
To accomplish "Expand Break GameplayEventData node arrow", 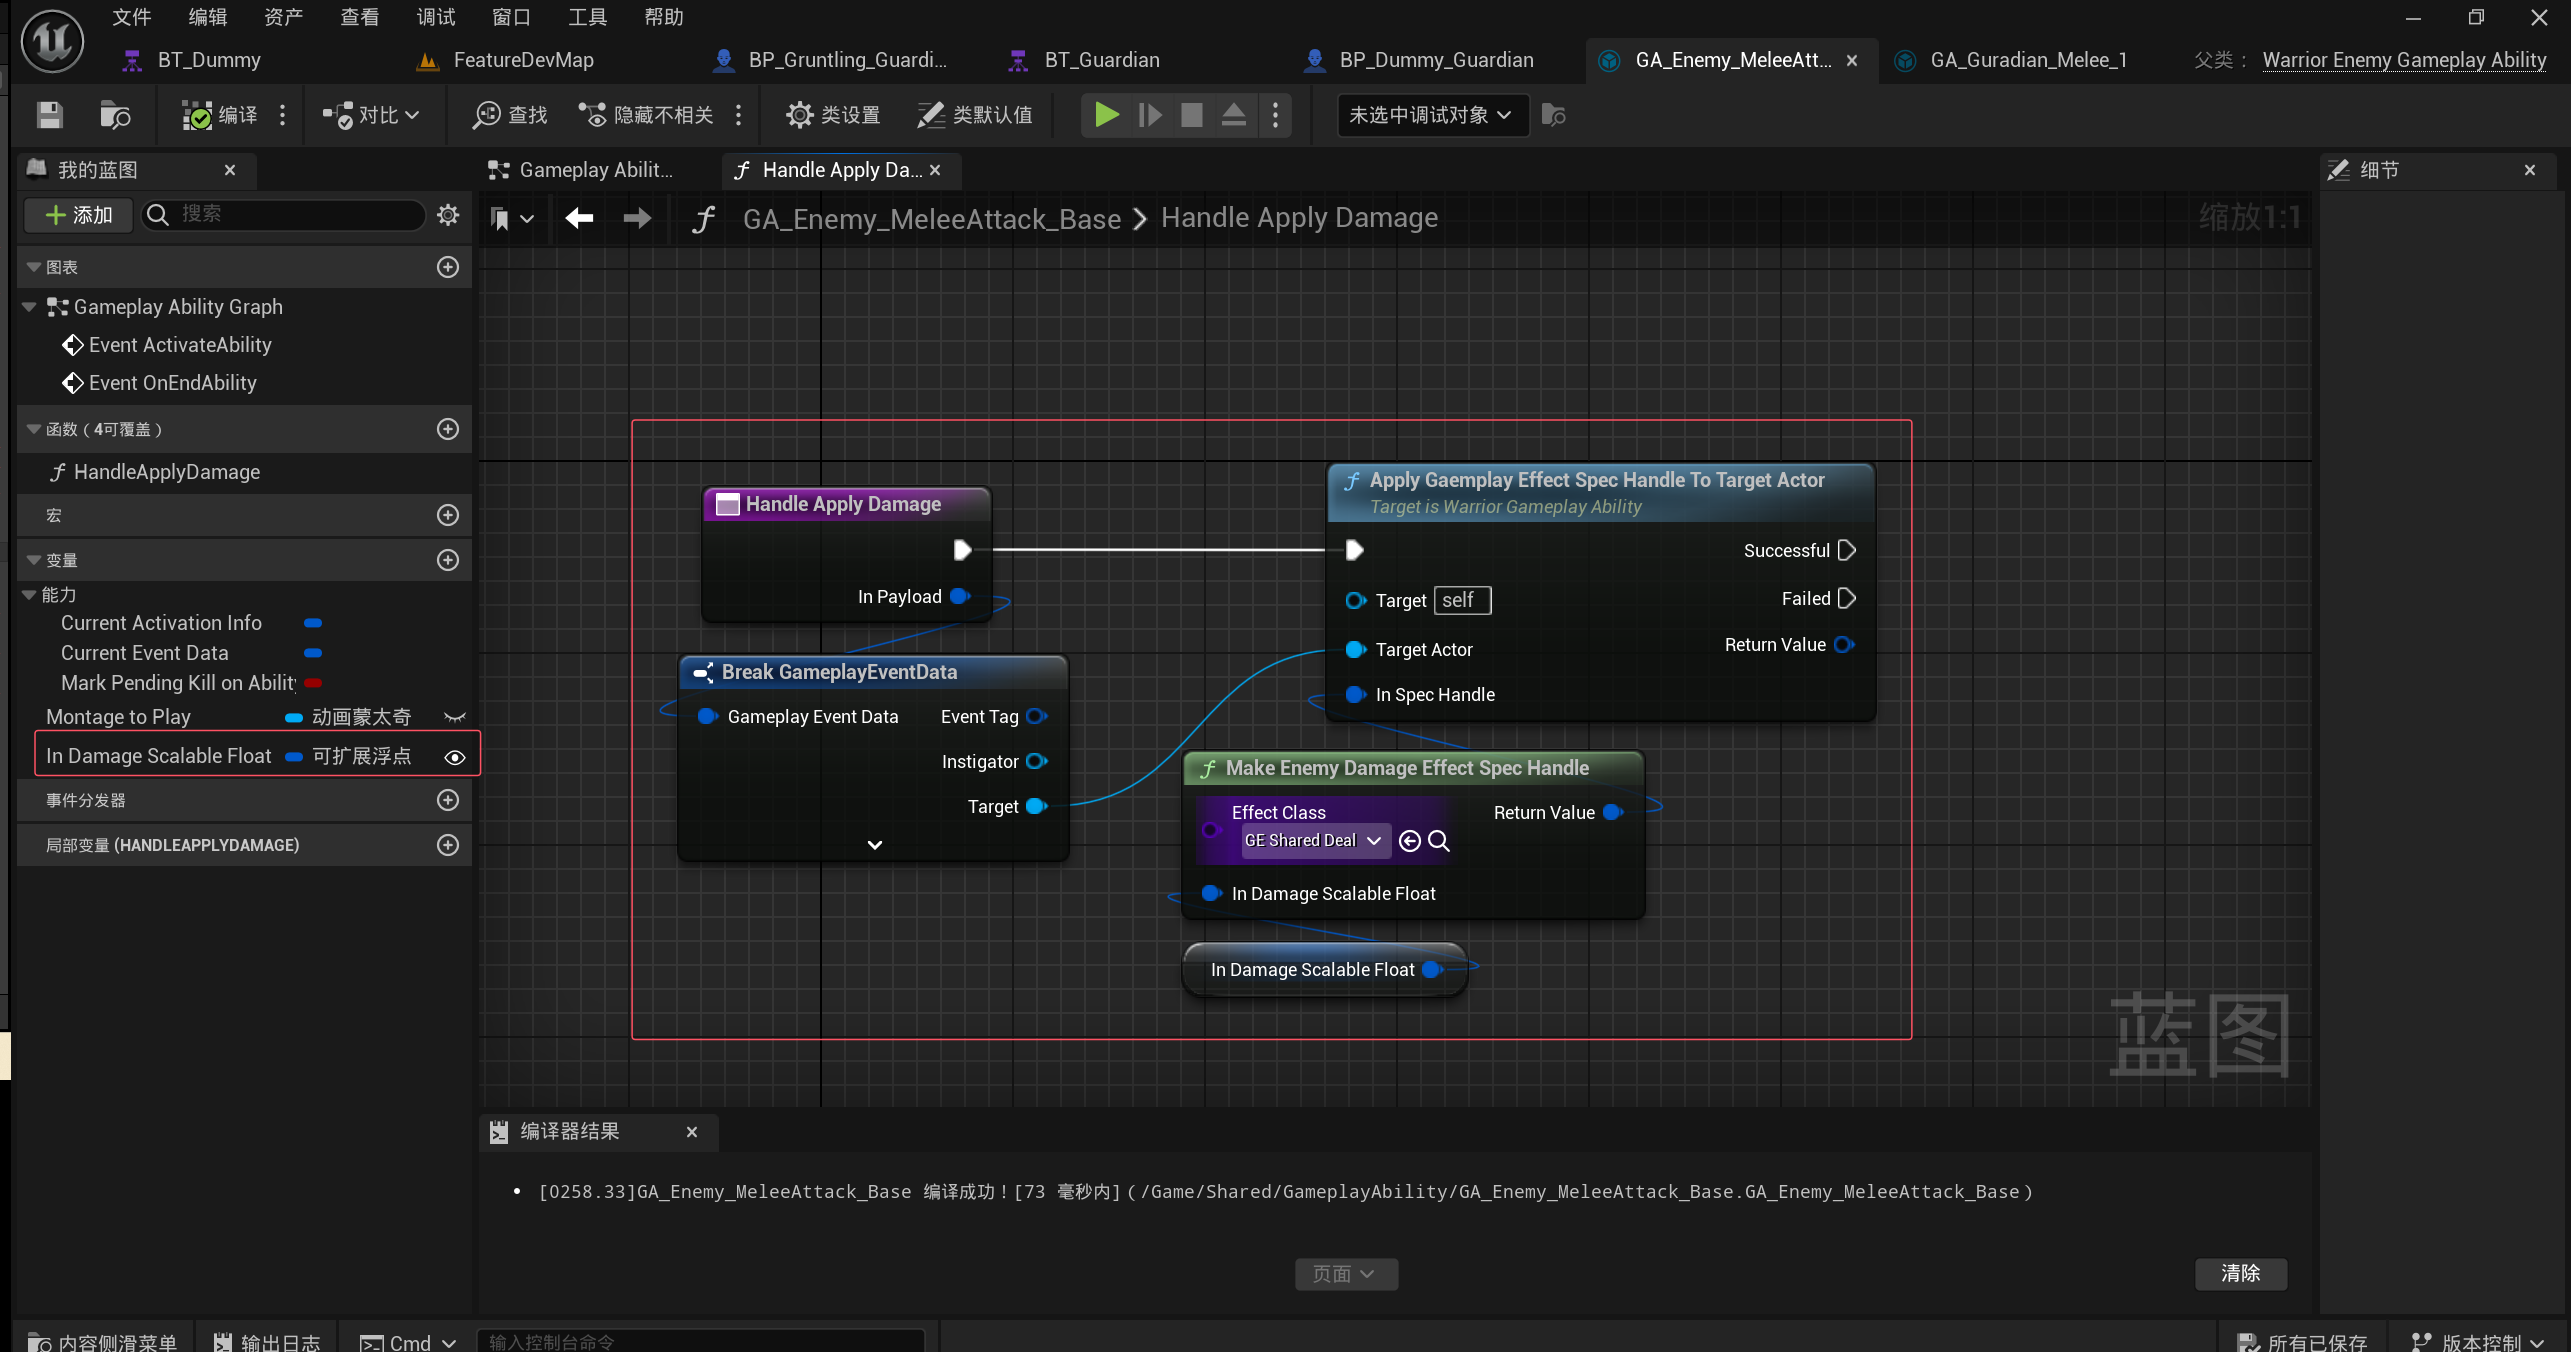I will (875, 845).
